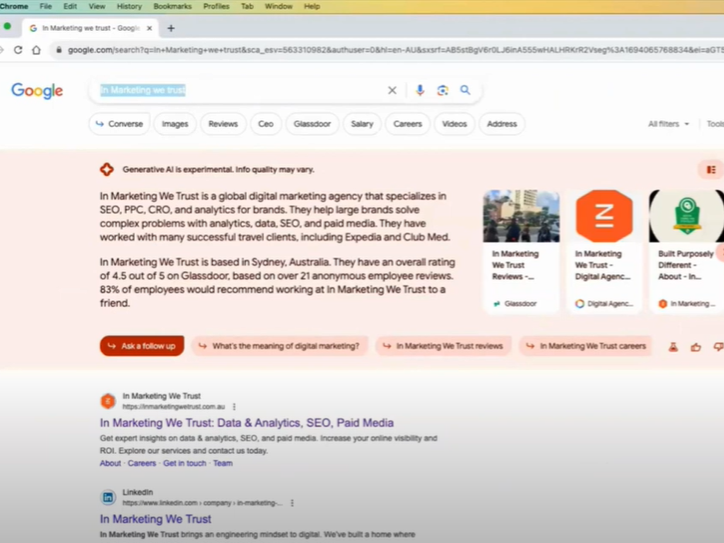Screen dimensions: 724x543
Task: Choose In Marketing We Trust reviews suggestion
Action: [x=443, y=346]
